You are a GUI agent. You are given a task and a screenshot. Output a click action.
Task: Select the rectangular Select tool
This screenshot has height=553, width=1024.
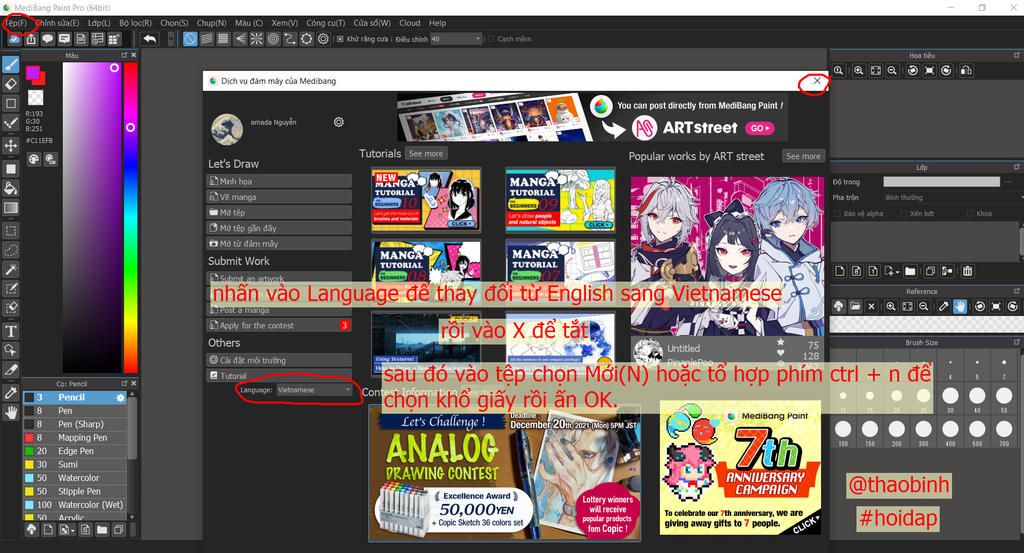[11, 230]
